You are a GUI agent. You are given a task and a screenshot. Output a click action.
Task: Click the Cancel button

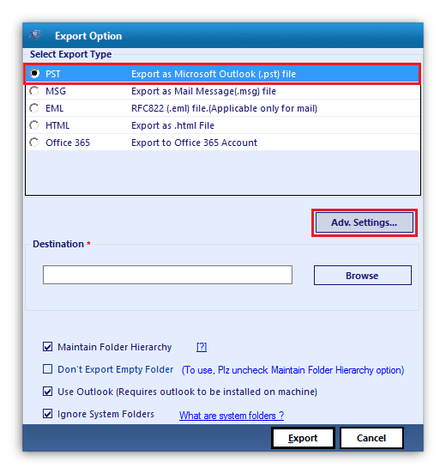click(x=371, y=438)
